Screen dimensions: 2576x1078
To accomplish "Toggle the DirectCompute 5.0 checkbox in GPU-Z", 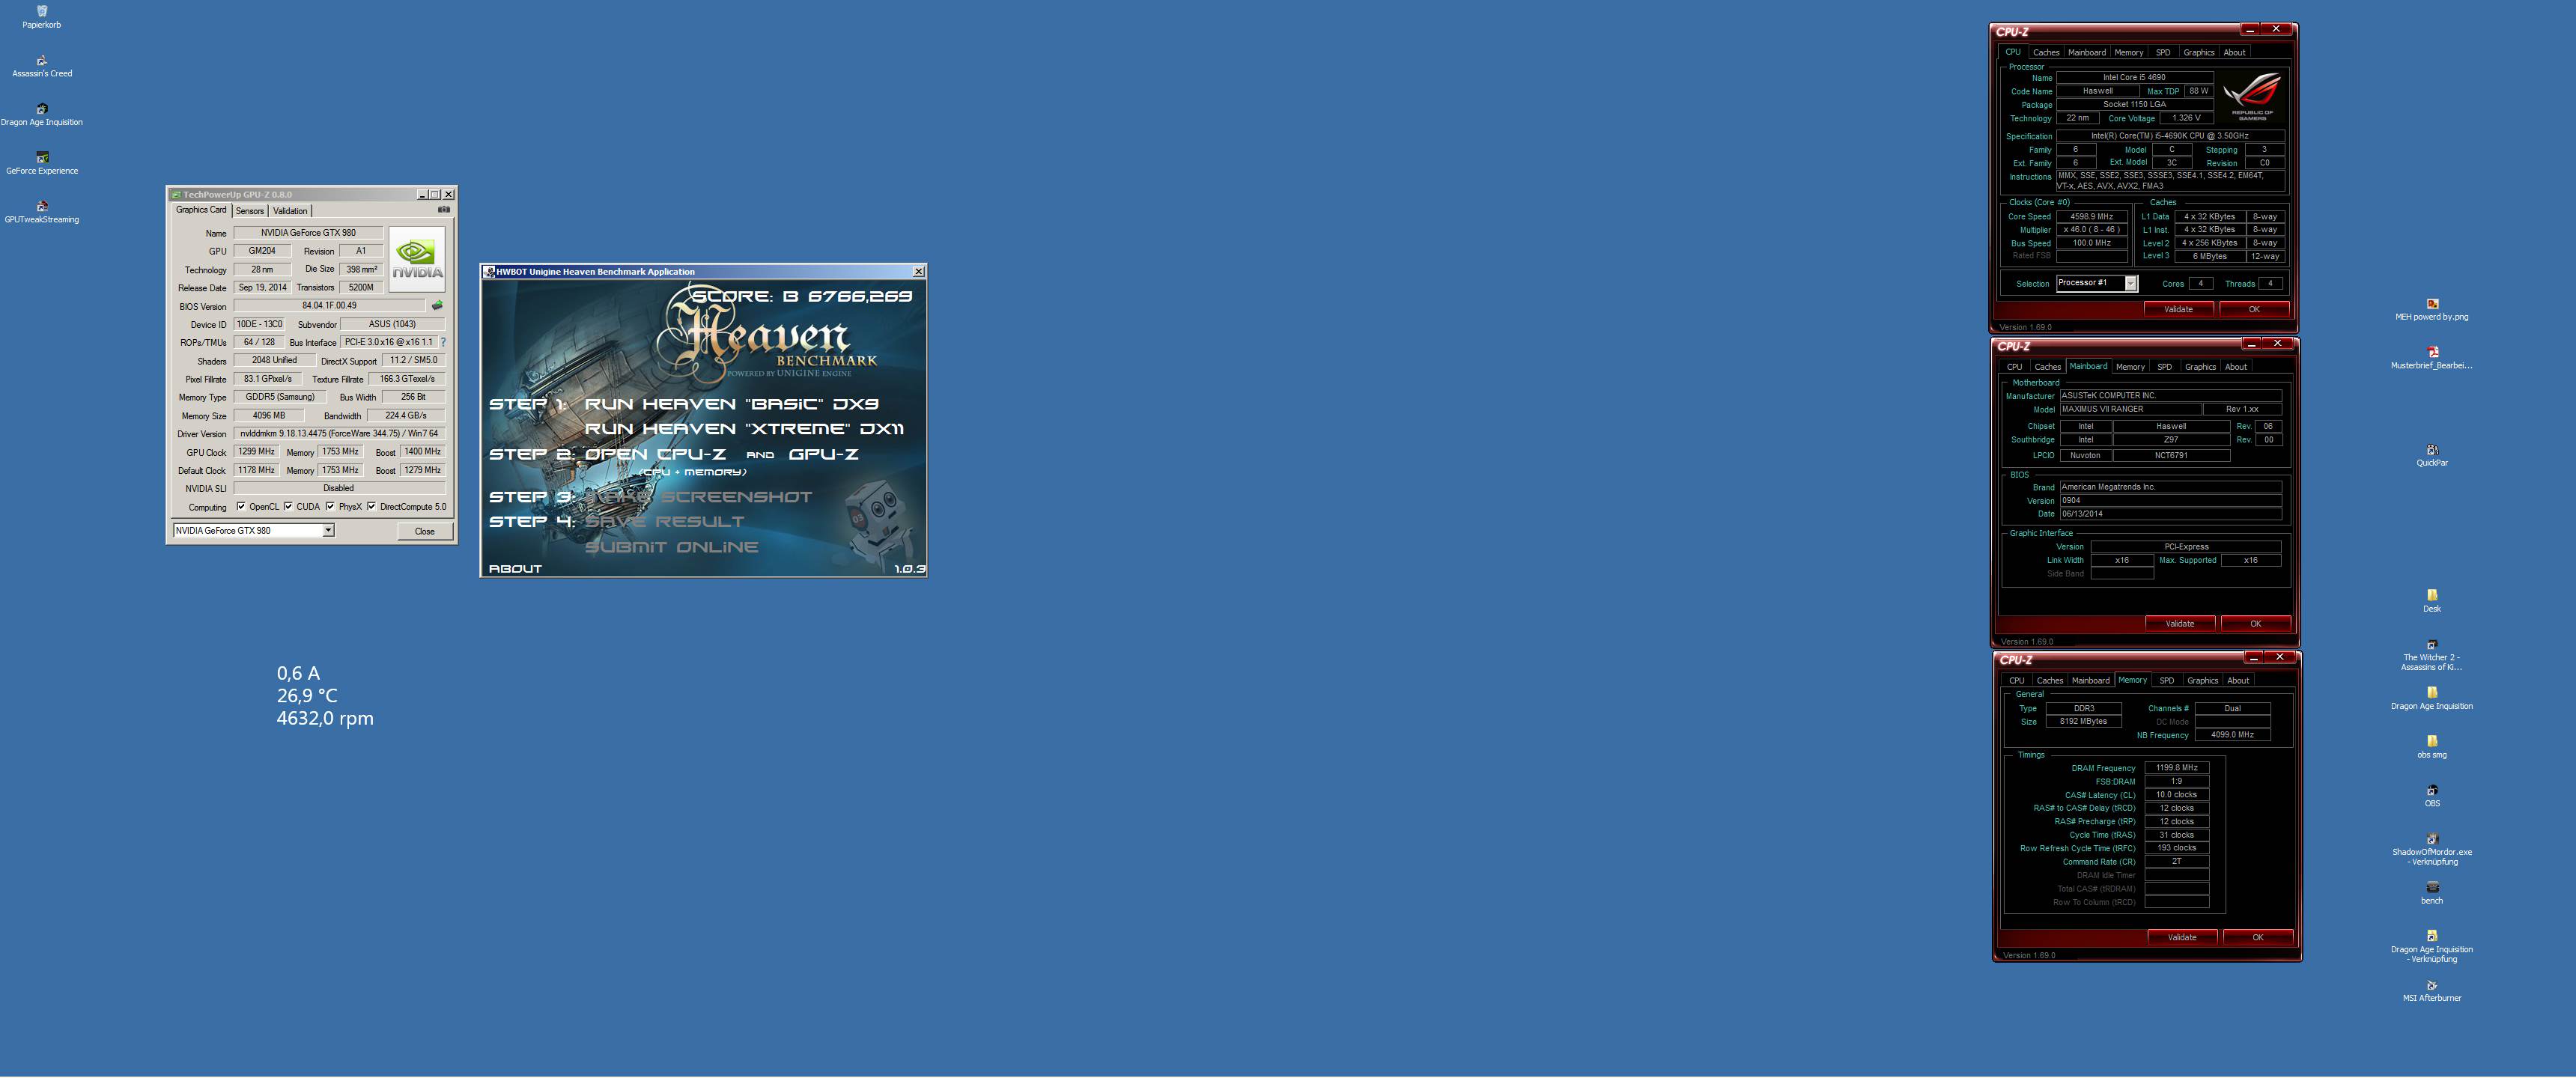I will 371,506.
